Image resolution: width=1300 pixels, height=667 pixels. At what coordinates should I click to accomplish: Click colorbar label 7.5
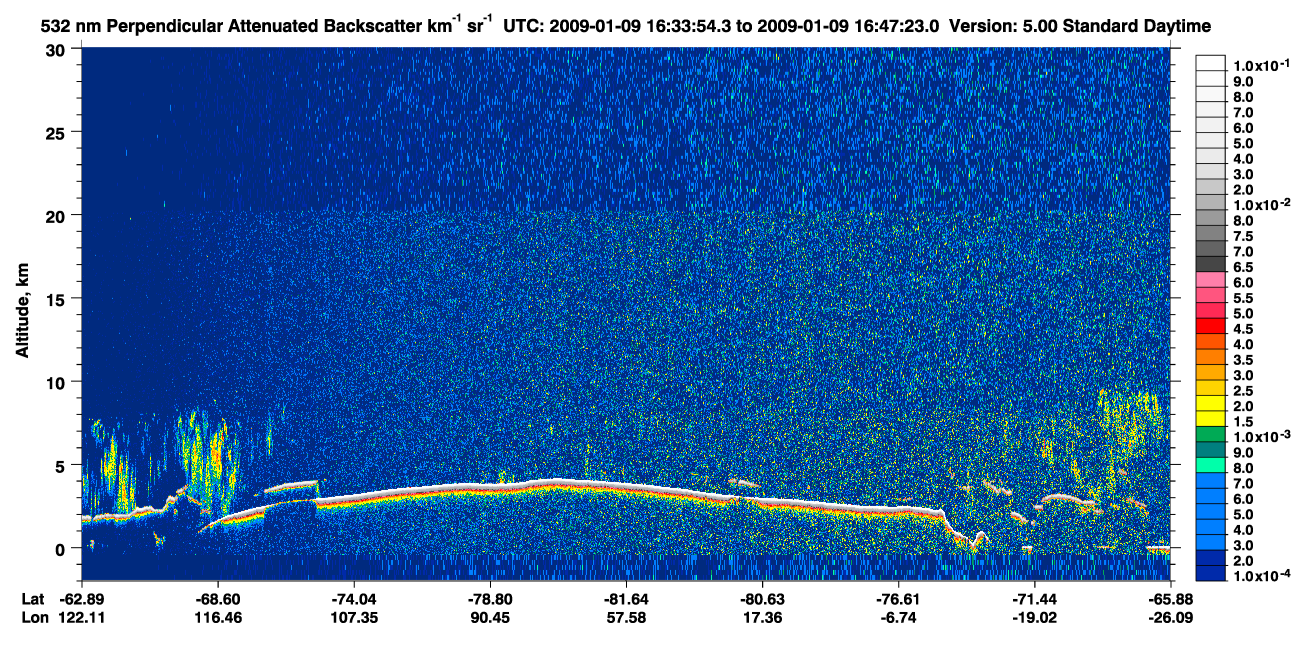(x=1245, y=236)
